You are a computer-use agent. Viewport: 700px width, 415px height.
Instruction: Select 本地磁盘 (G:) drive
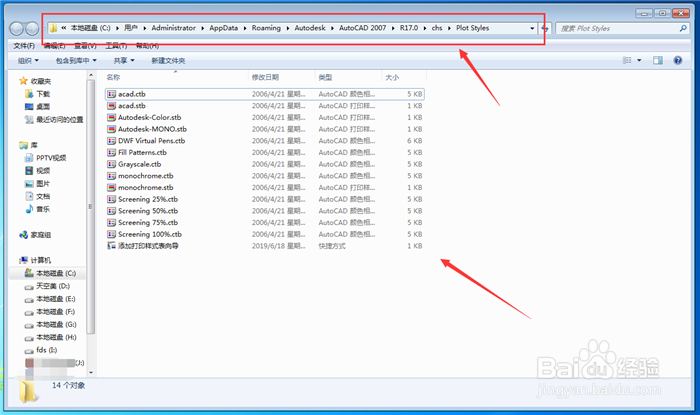56,324
